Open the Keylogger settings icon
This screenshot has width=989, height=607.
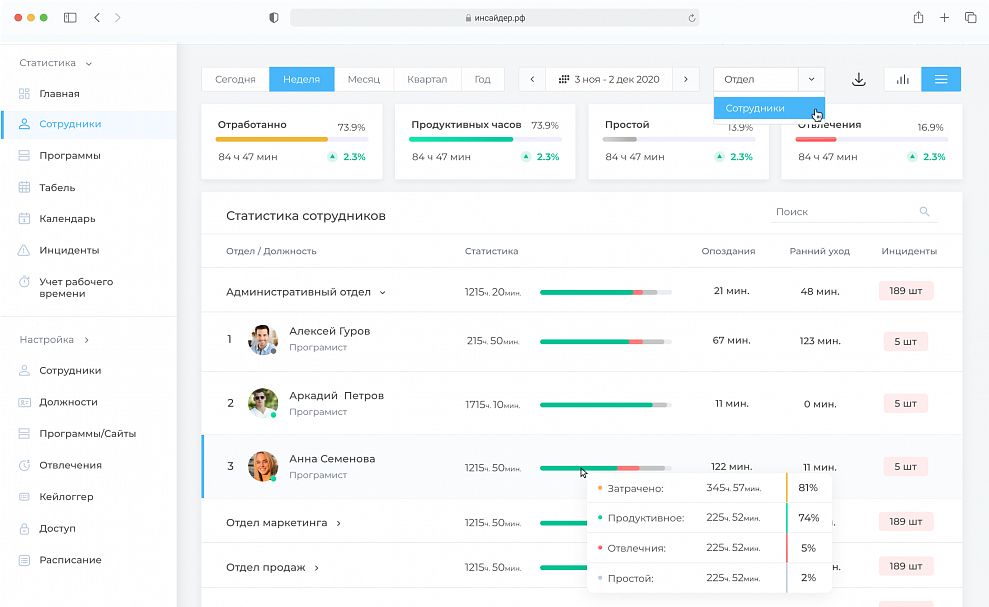click(x=24, y=497)
